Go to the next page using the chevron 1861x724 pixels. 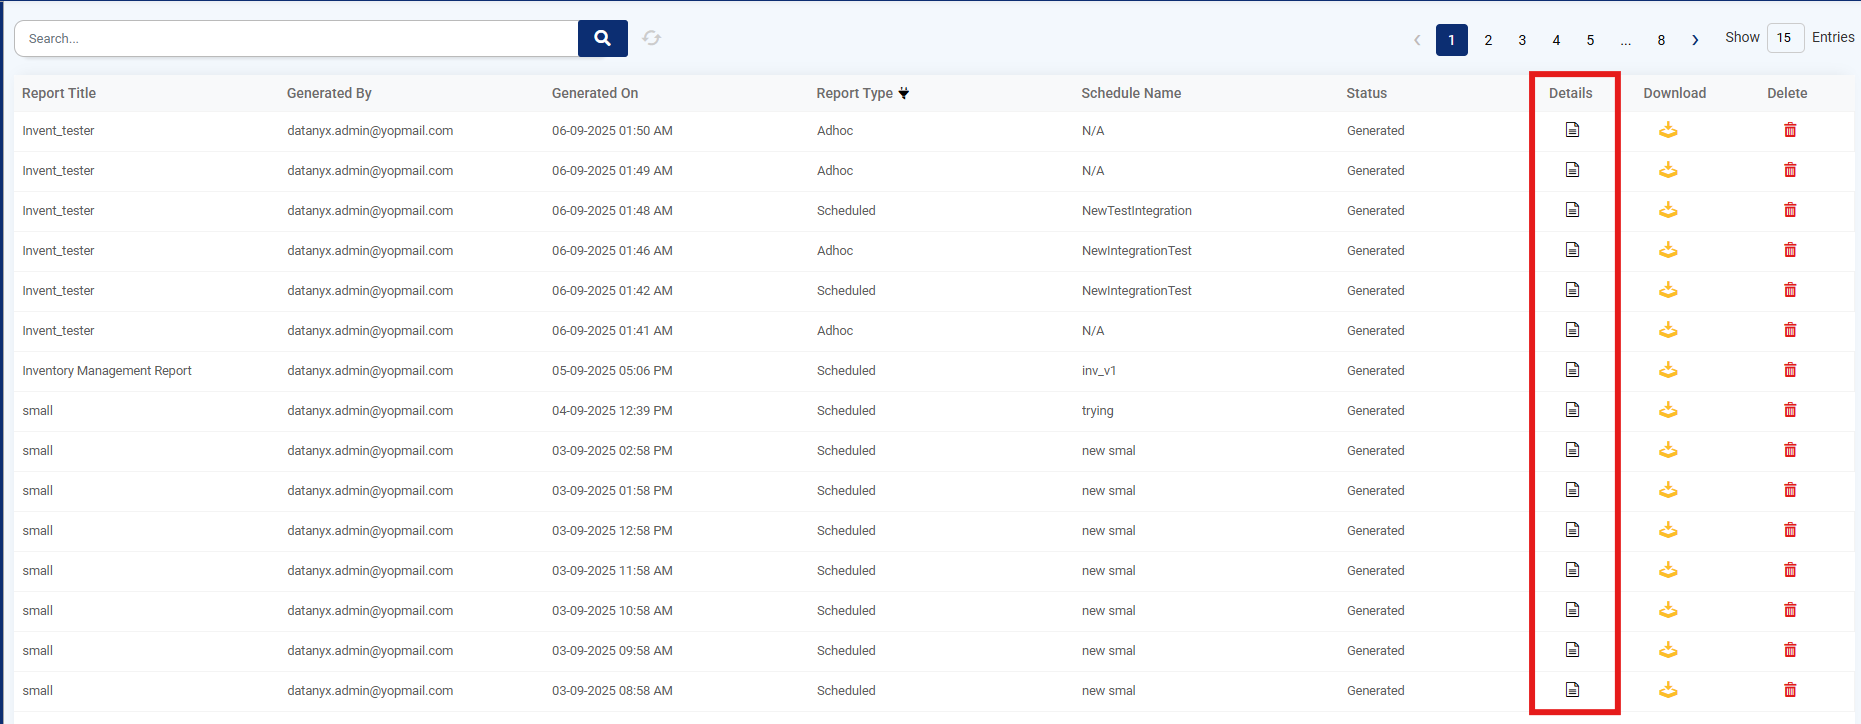(x=1695, y=40)
